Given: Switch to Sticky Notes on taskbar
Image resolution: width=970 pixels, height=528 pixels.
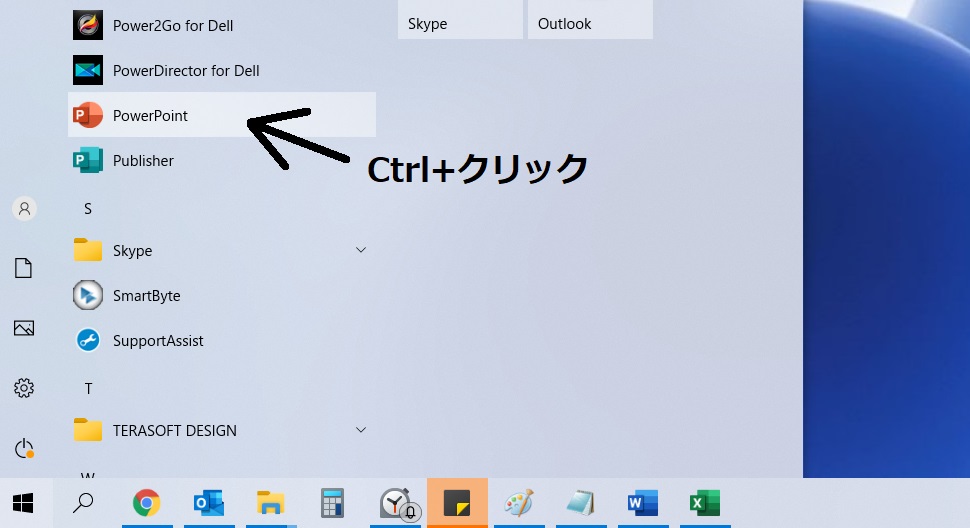Looking at the screenshot, I should pos(457,503).
